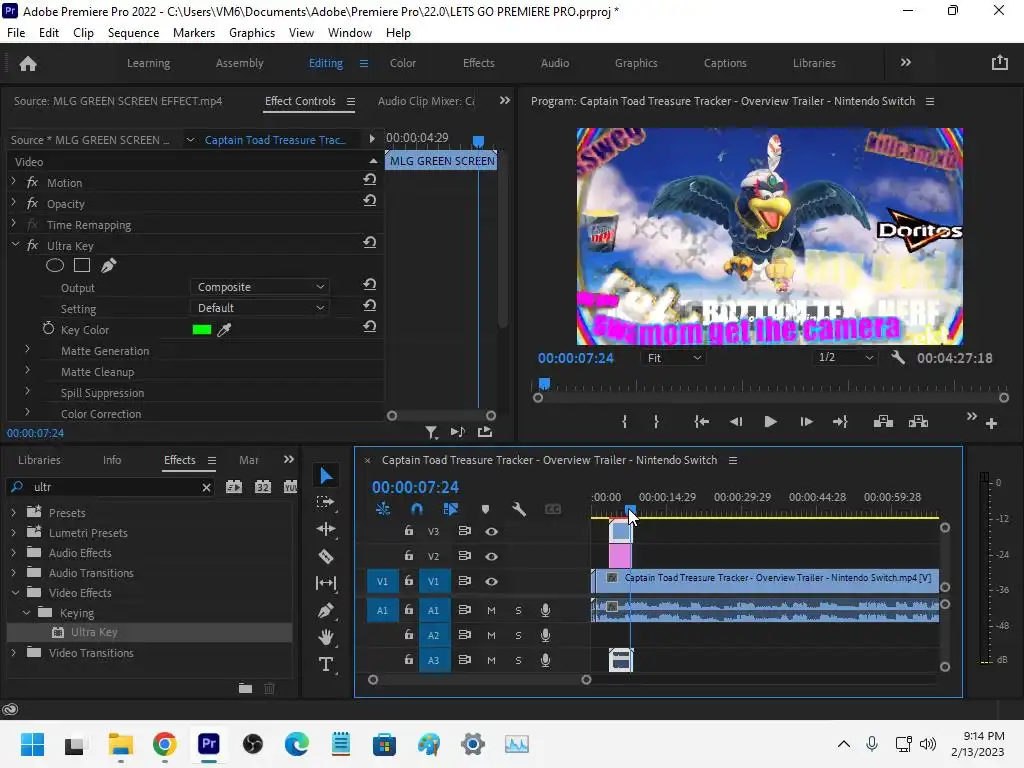Select the Ripple Edit tool
1024x768 pixels.
325,529
